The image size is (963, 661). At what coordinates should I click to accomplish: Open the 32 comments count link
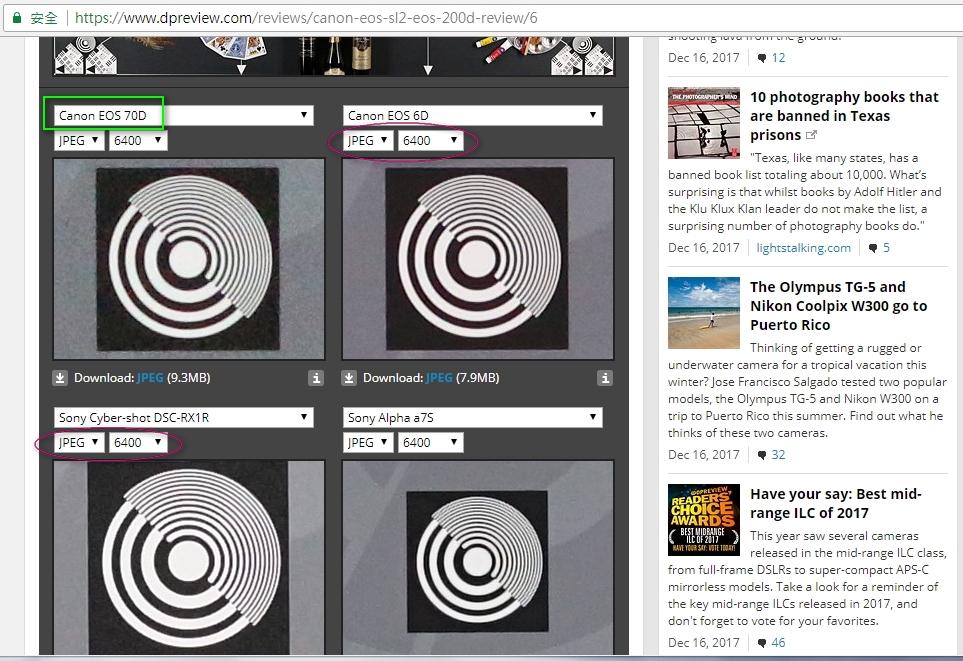tap(778, 455)
